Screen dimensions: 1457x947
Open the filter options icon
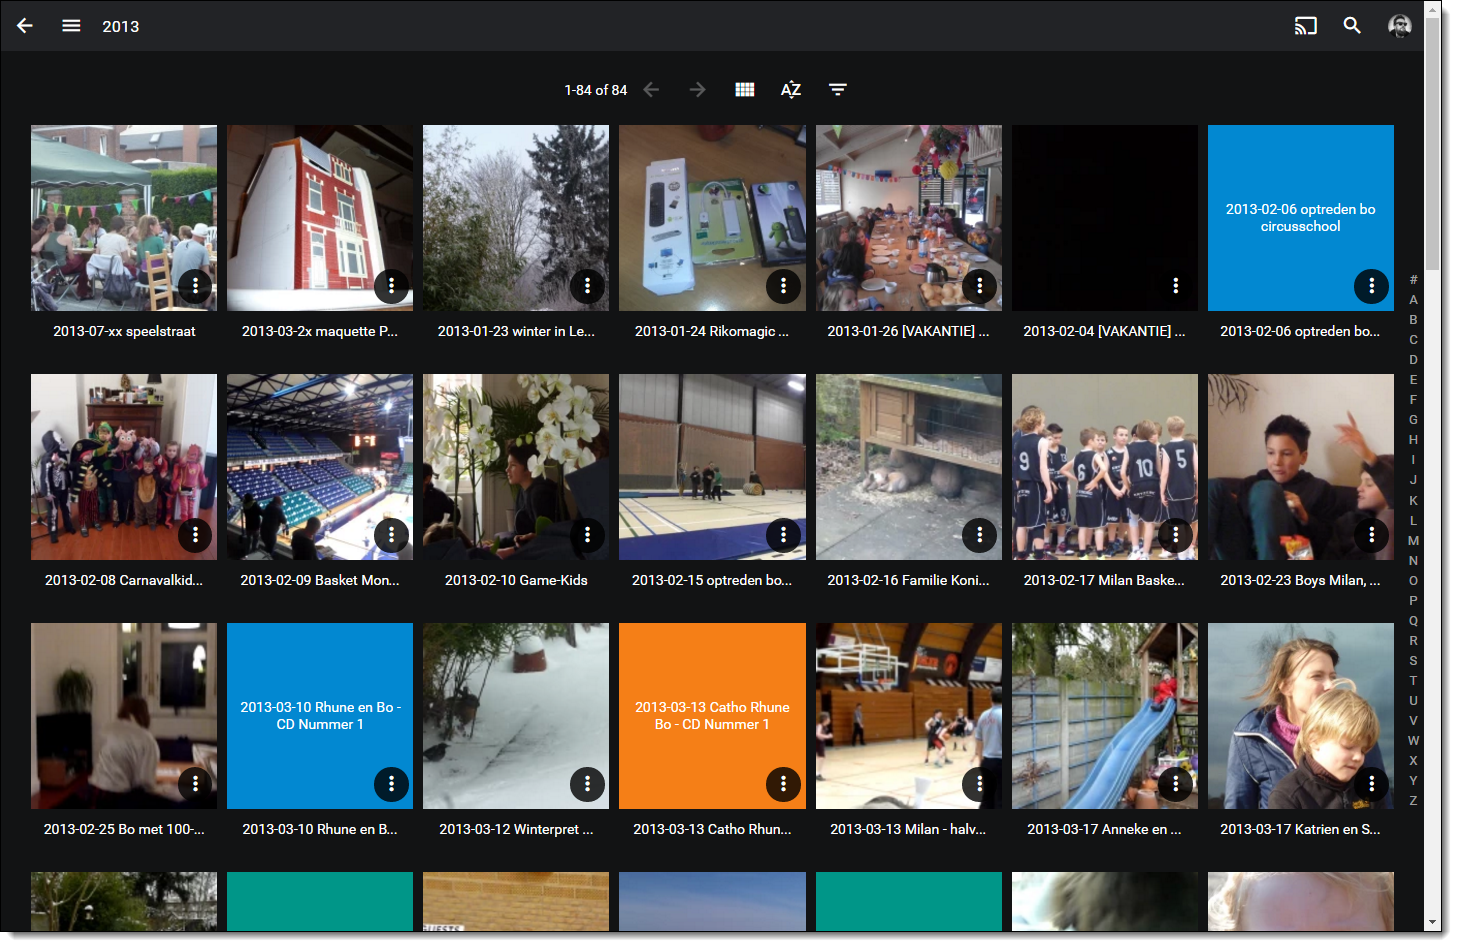click(x=837, y=90)
